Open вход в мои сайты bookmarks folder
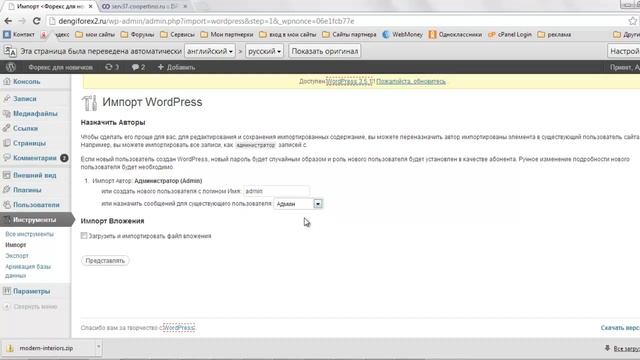Screen dimensions: 640x360 [x=288, y=35]
